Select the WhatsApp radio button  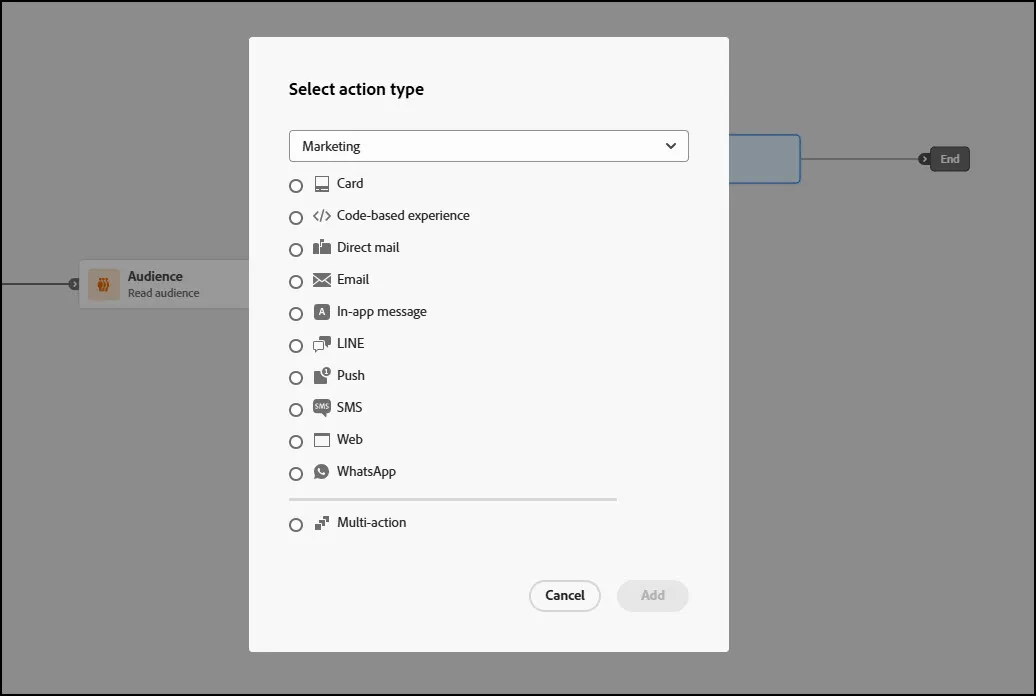(x=296, y=474)
